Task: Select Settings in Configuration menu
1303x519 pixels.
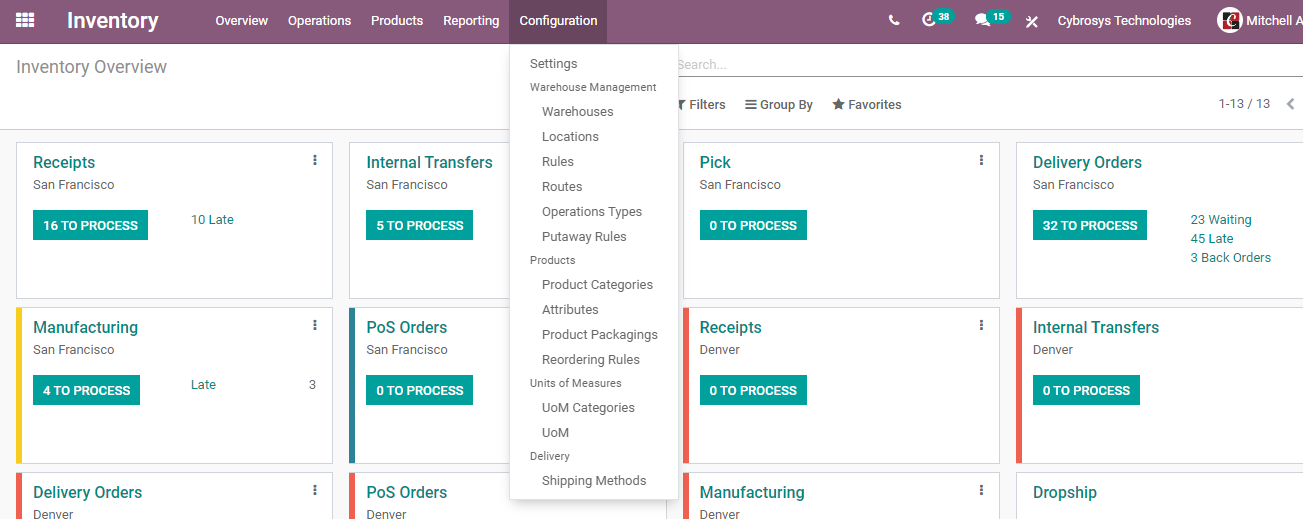Action: (594, 63)
